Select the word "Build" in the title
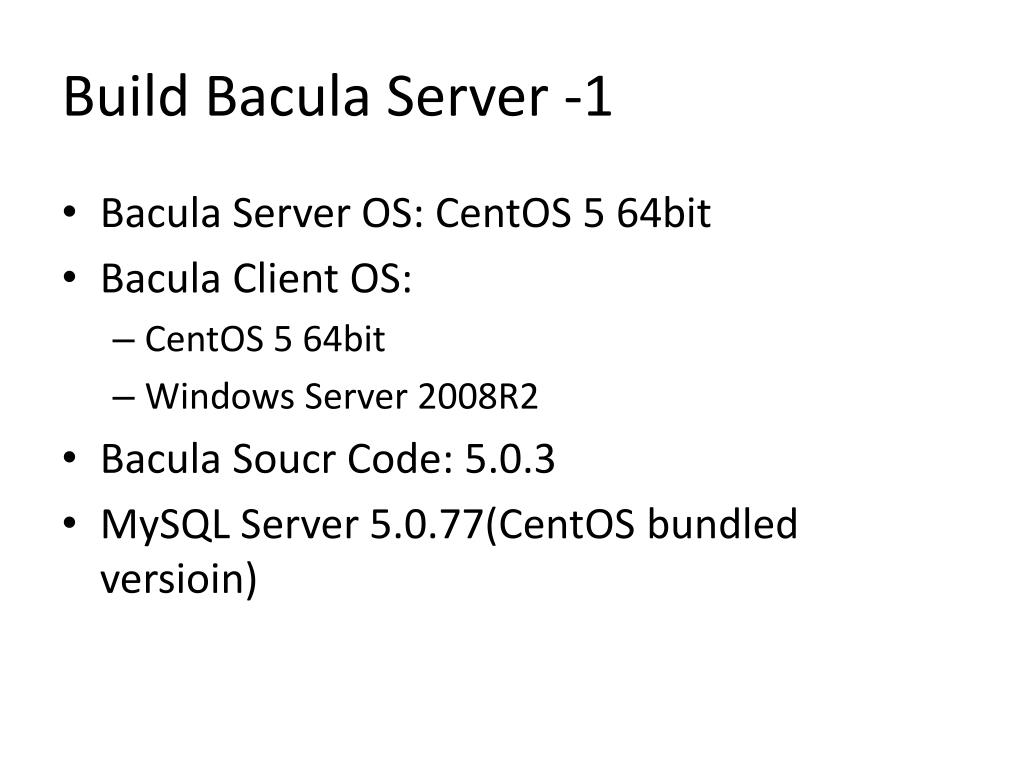Viewport: 1024px width, 768px height. [125, 97]
